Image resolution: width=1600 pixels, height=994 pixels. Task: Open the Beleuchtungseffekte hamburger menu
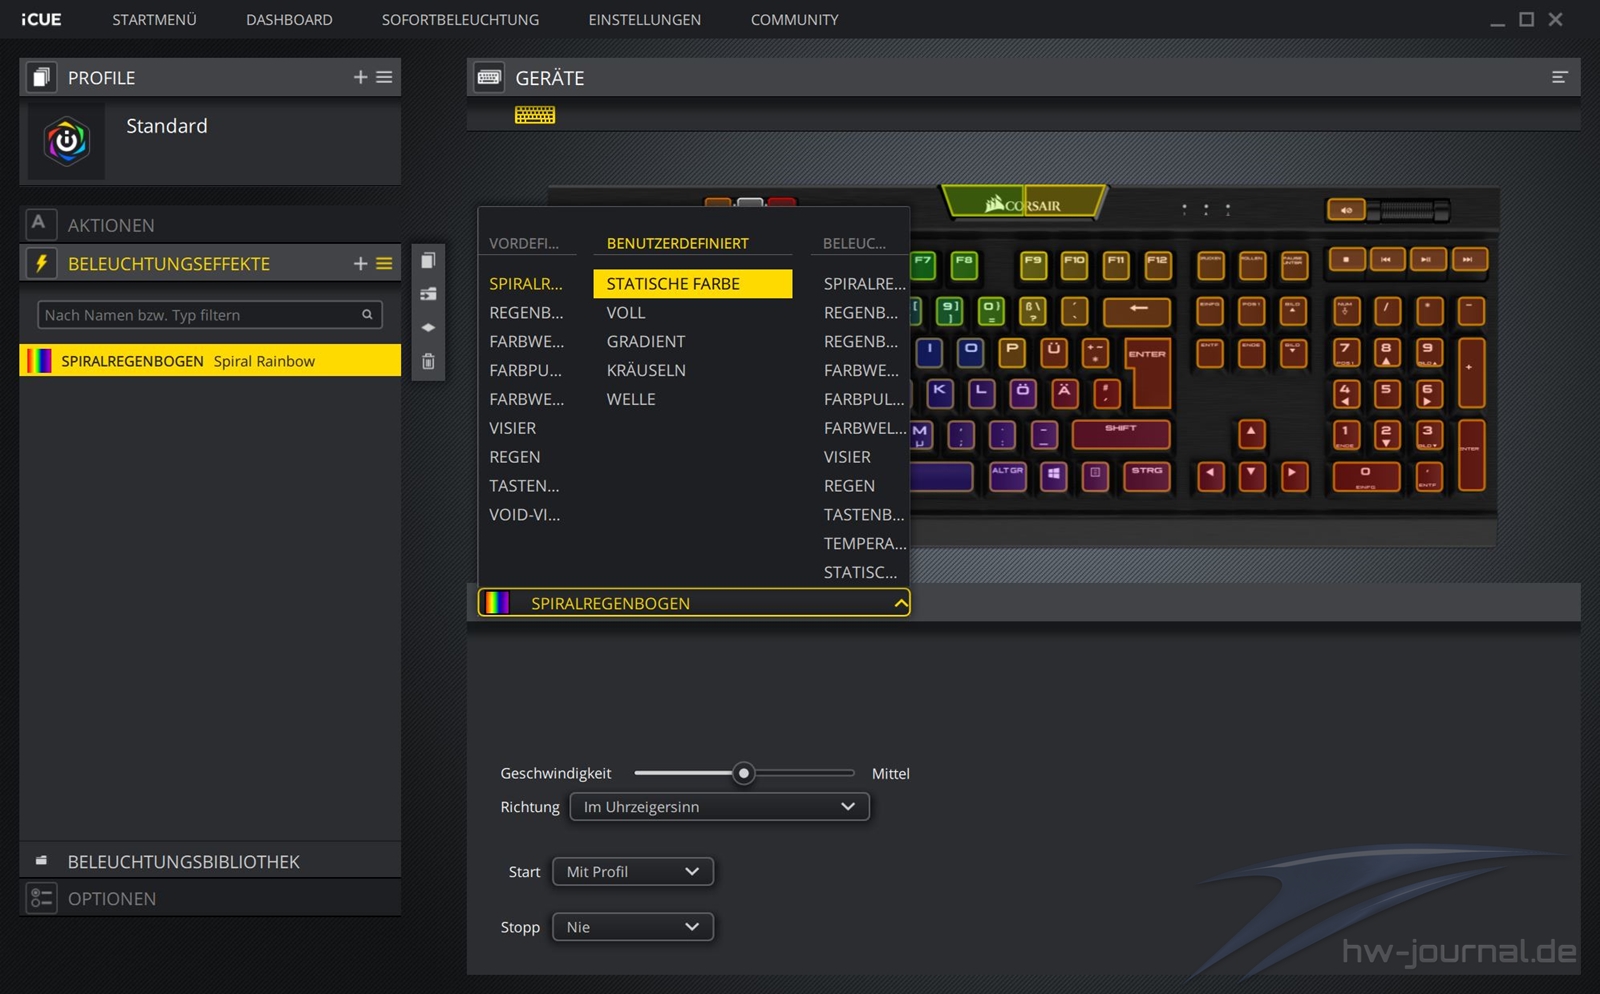pos(384,263)
